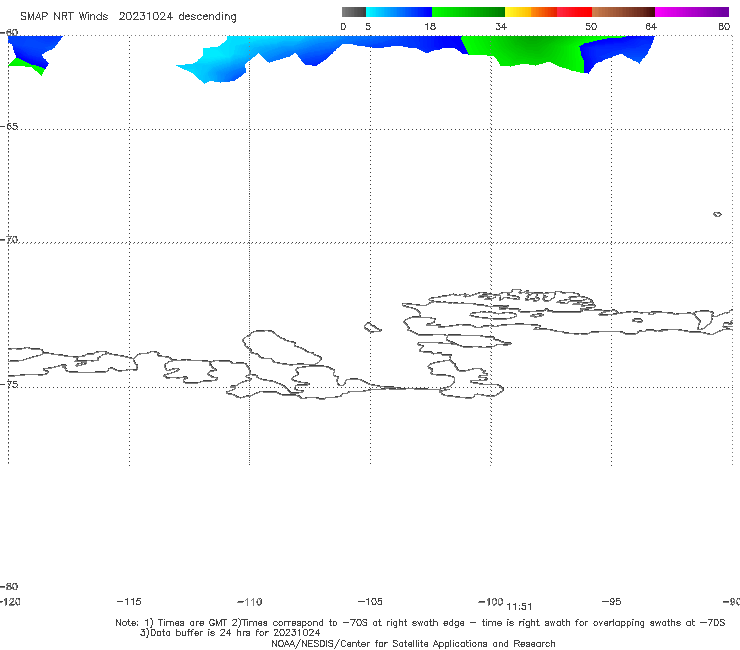
Task: Click the small outlined island between -105 and -100
Action: [372, 327]
